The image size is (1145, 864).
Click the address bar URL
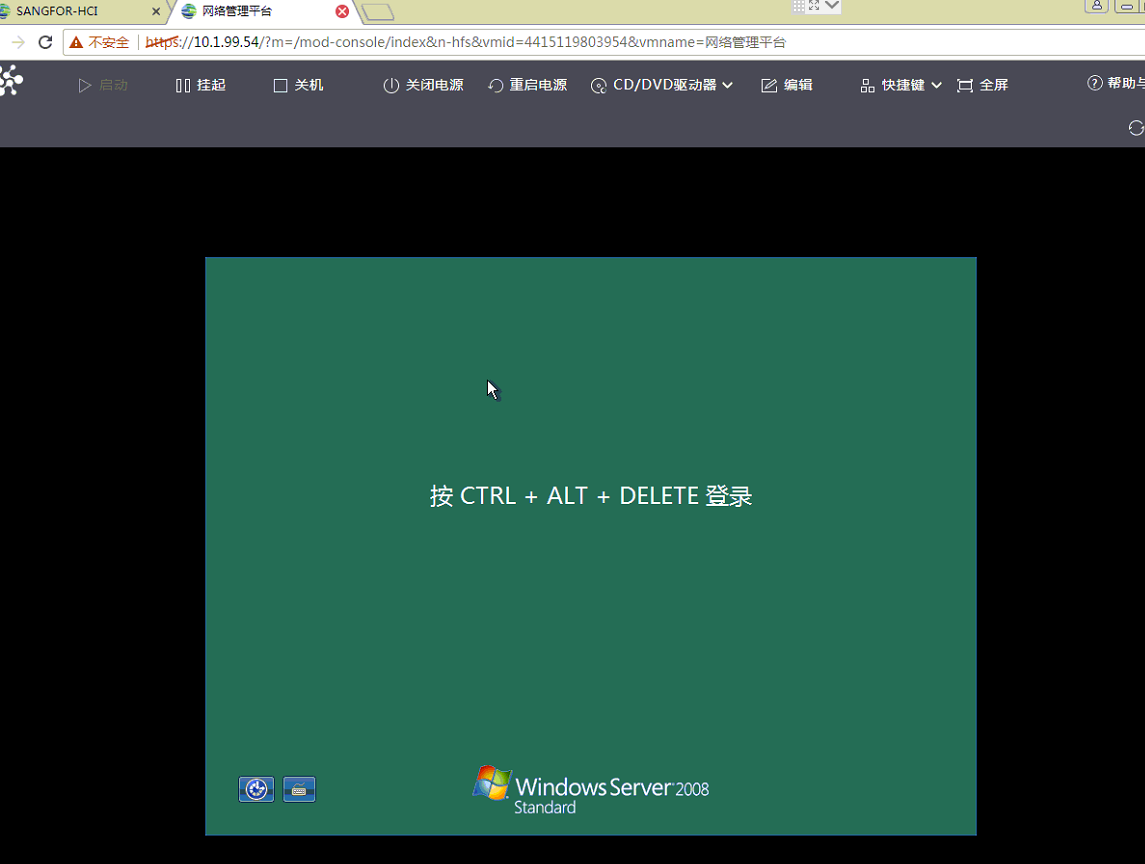tap(465, 42)
